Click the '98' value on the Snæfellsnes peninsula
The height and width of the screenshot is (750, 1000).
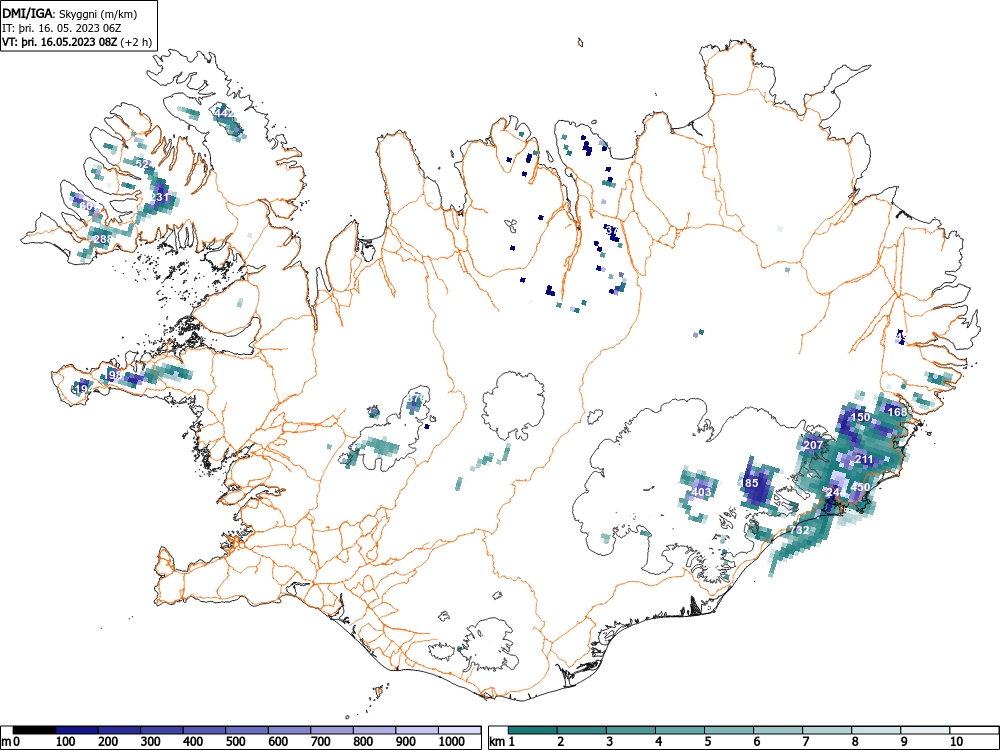point(115,375)
